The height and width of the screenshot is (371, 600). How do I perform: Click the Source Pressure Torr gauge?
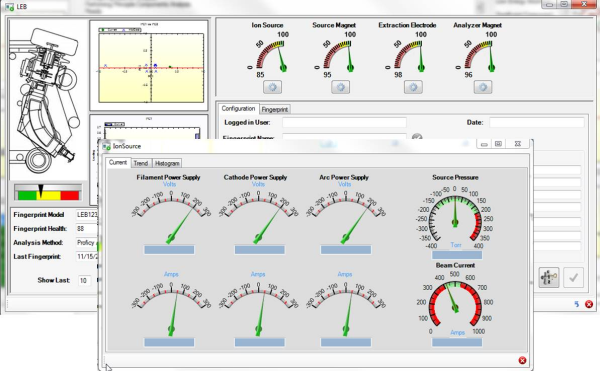click(x=455, y=218)
